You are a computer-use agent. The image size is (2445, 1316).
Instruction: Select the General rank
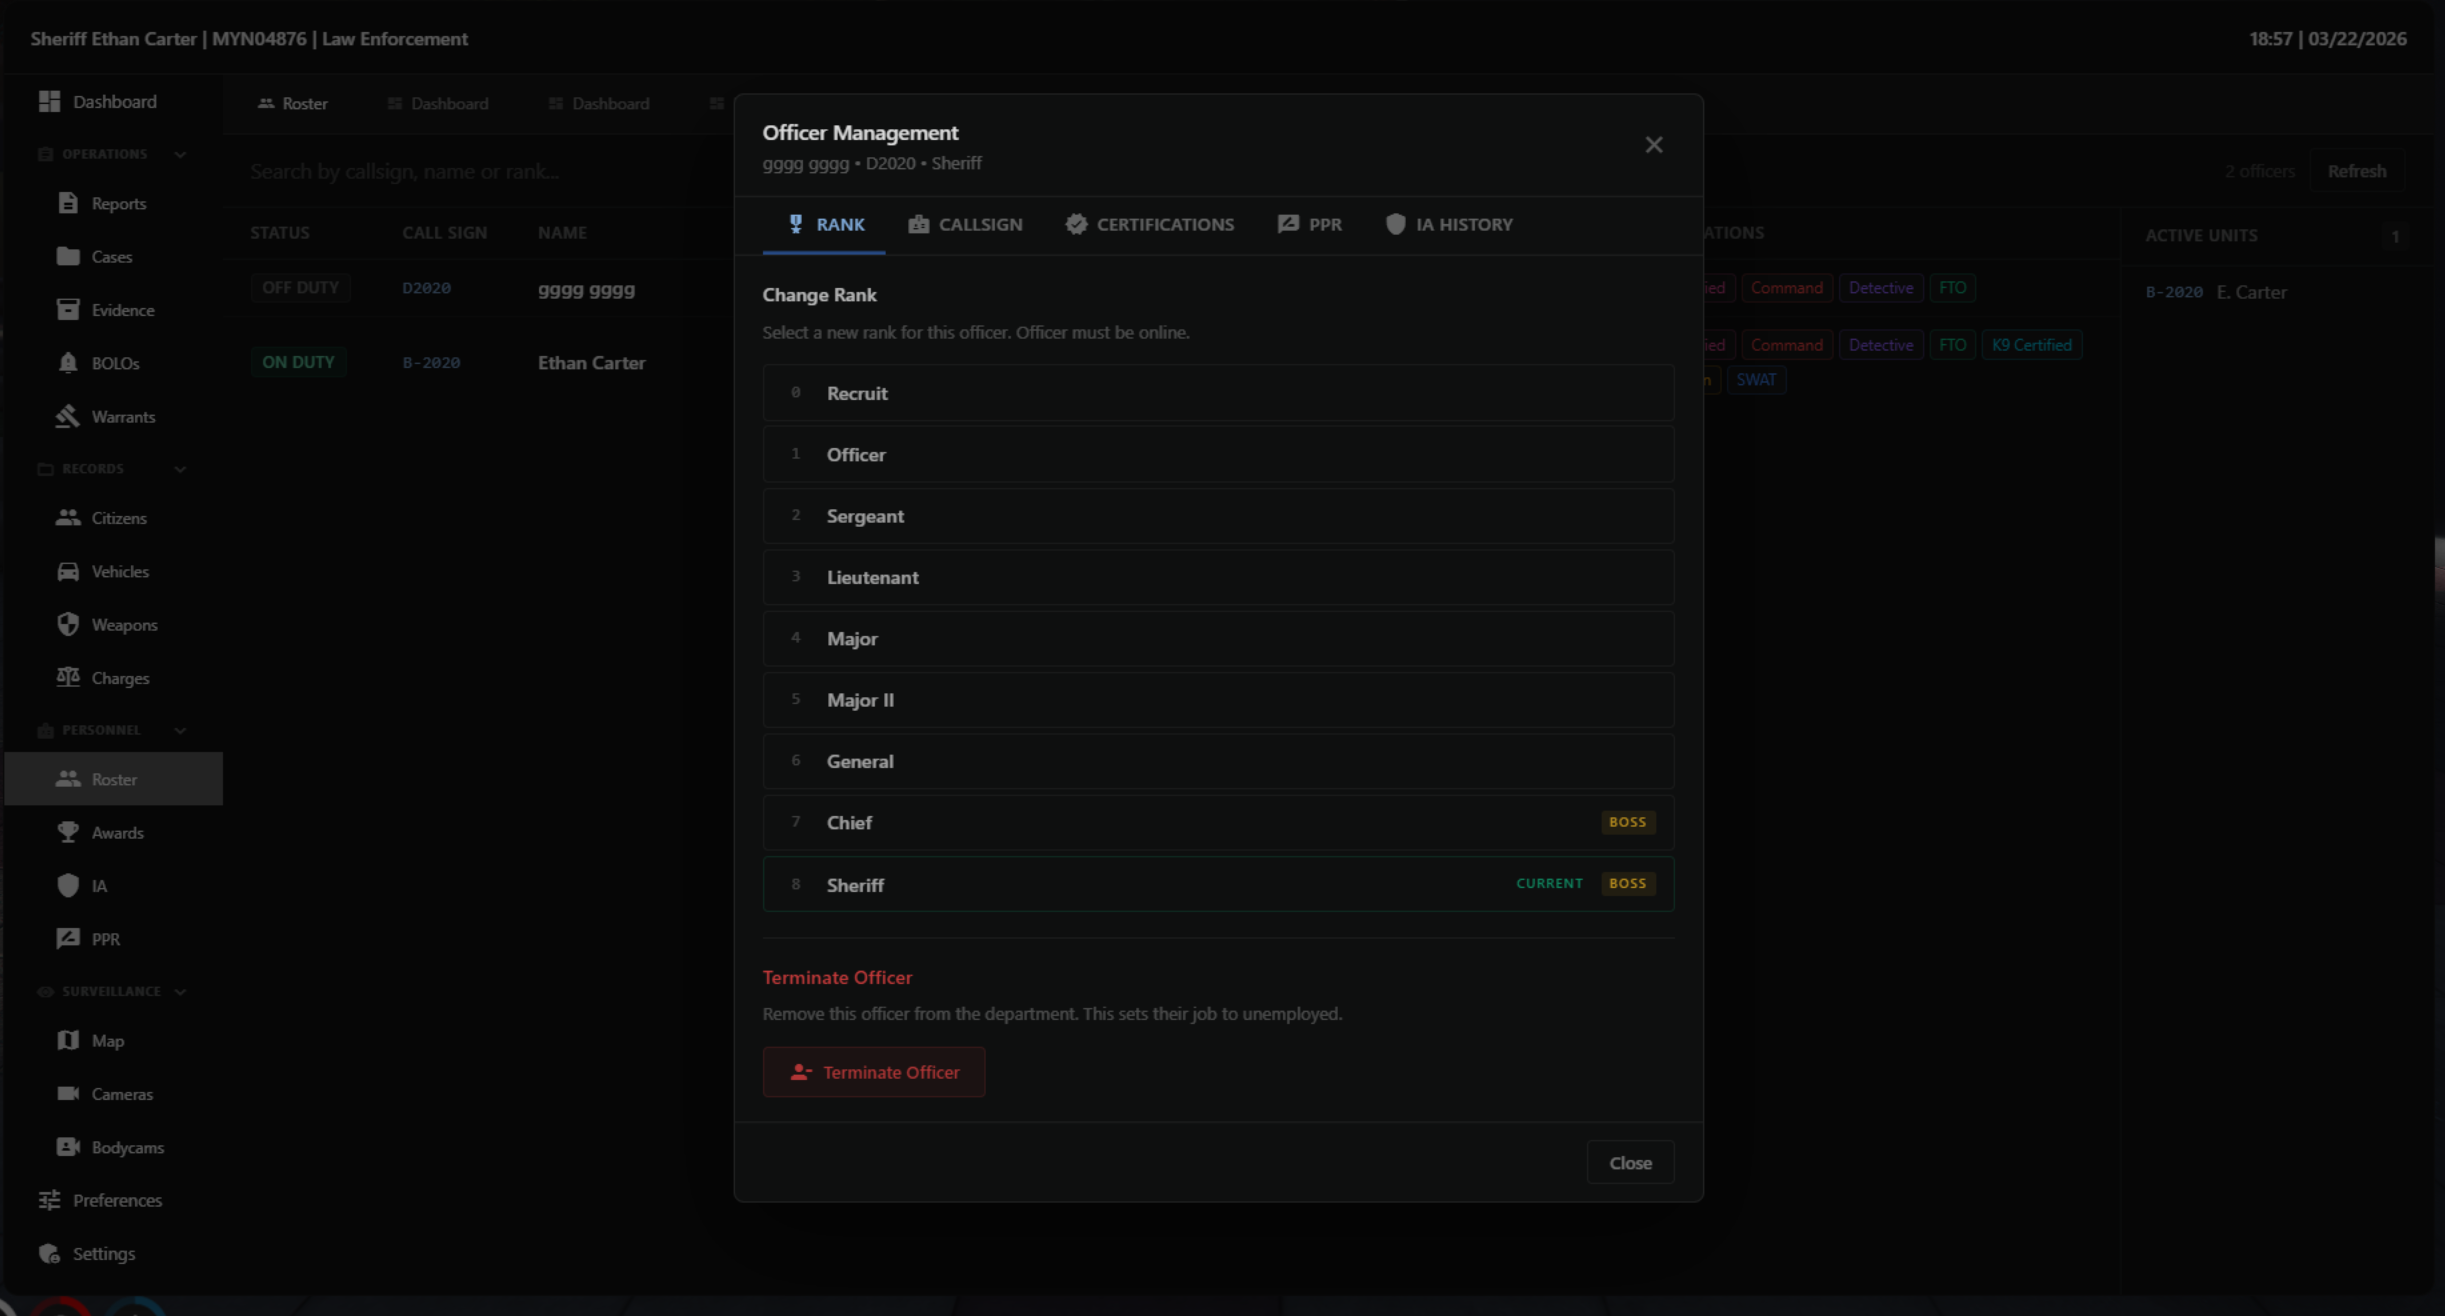pos(1218,761)
